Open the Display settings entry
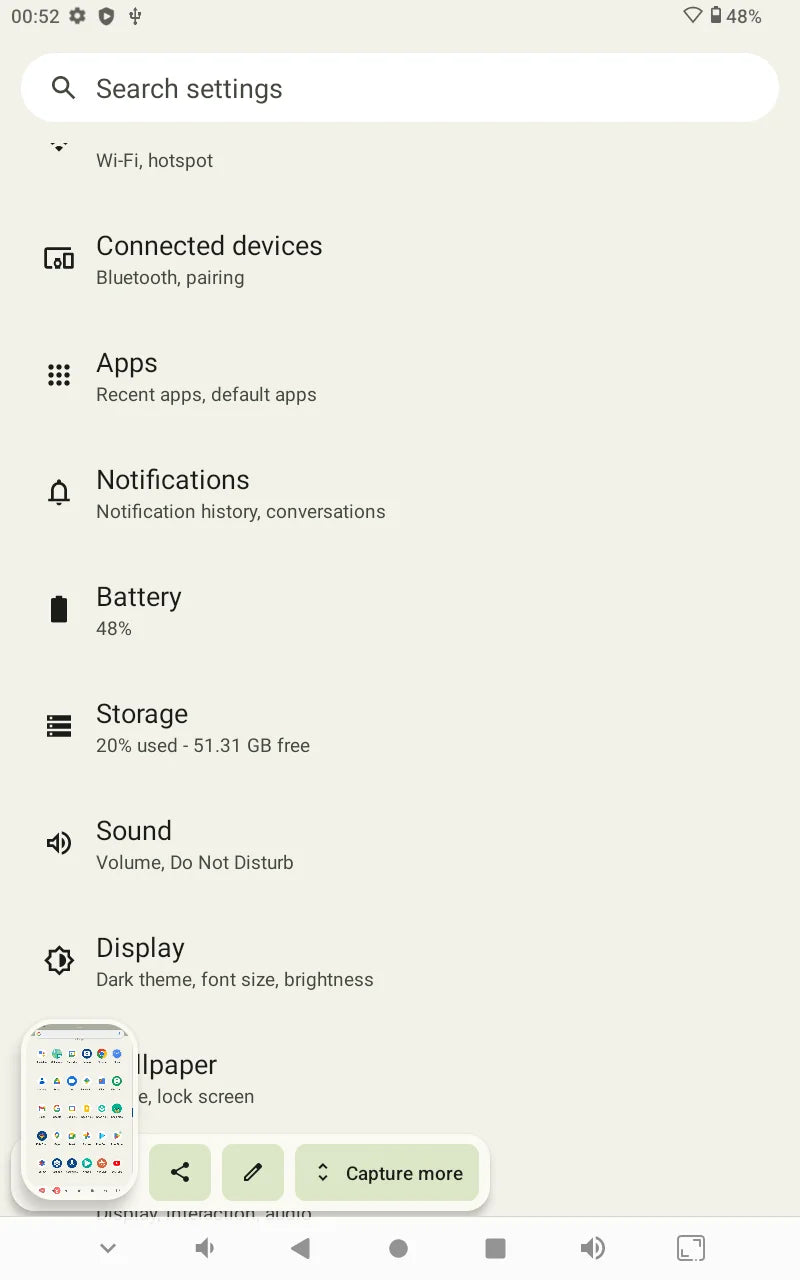The width and height of the screenshot is (800, 1280). coord(400,962)
